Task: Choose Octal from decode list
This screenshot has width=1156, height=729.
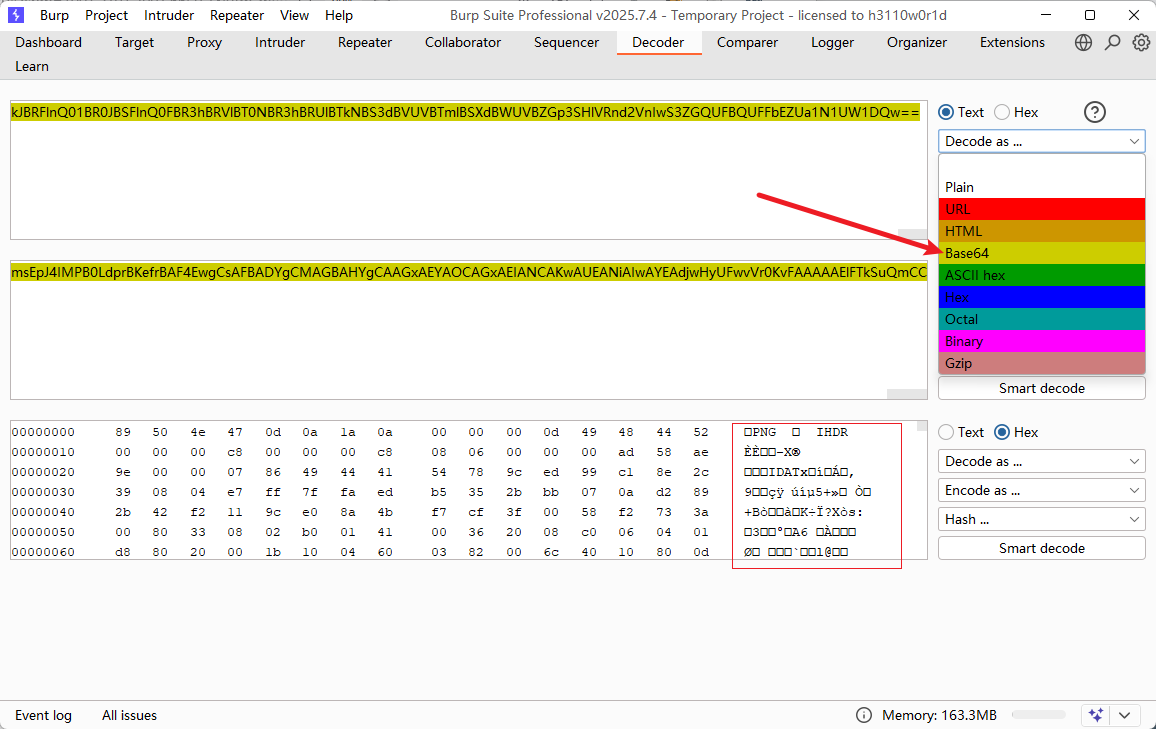Action: pyautogui.click(x=1042, y=319)
